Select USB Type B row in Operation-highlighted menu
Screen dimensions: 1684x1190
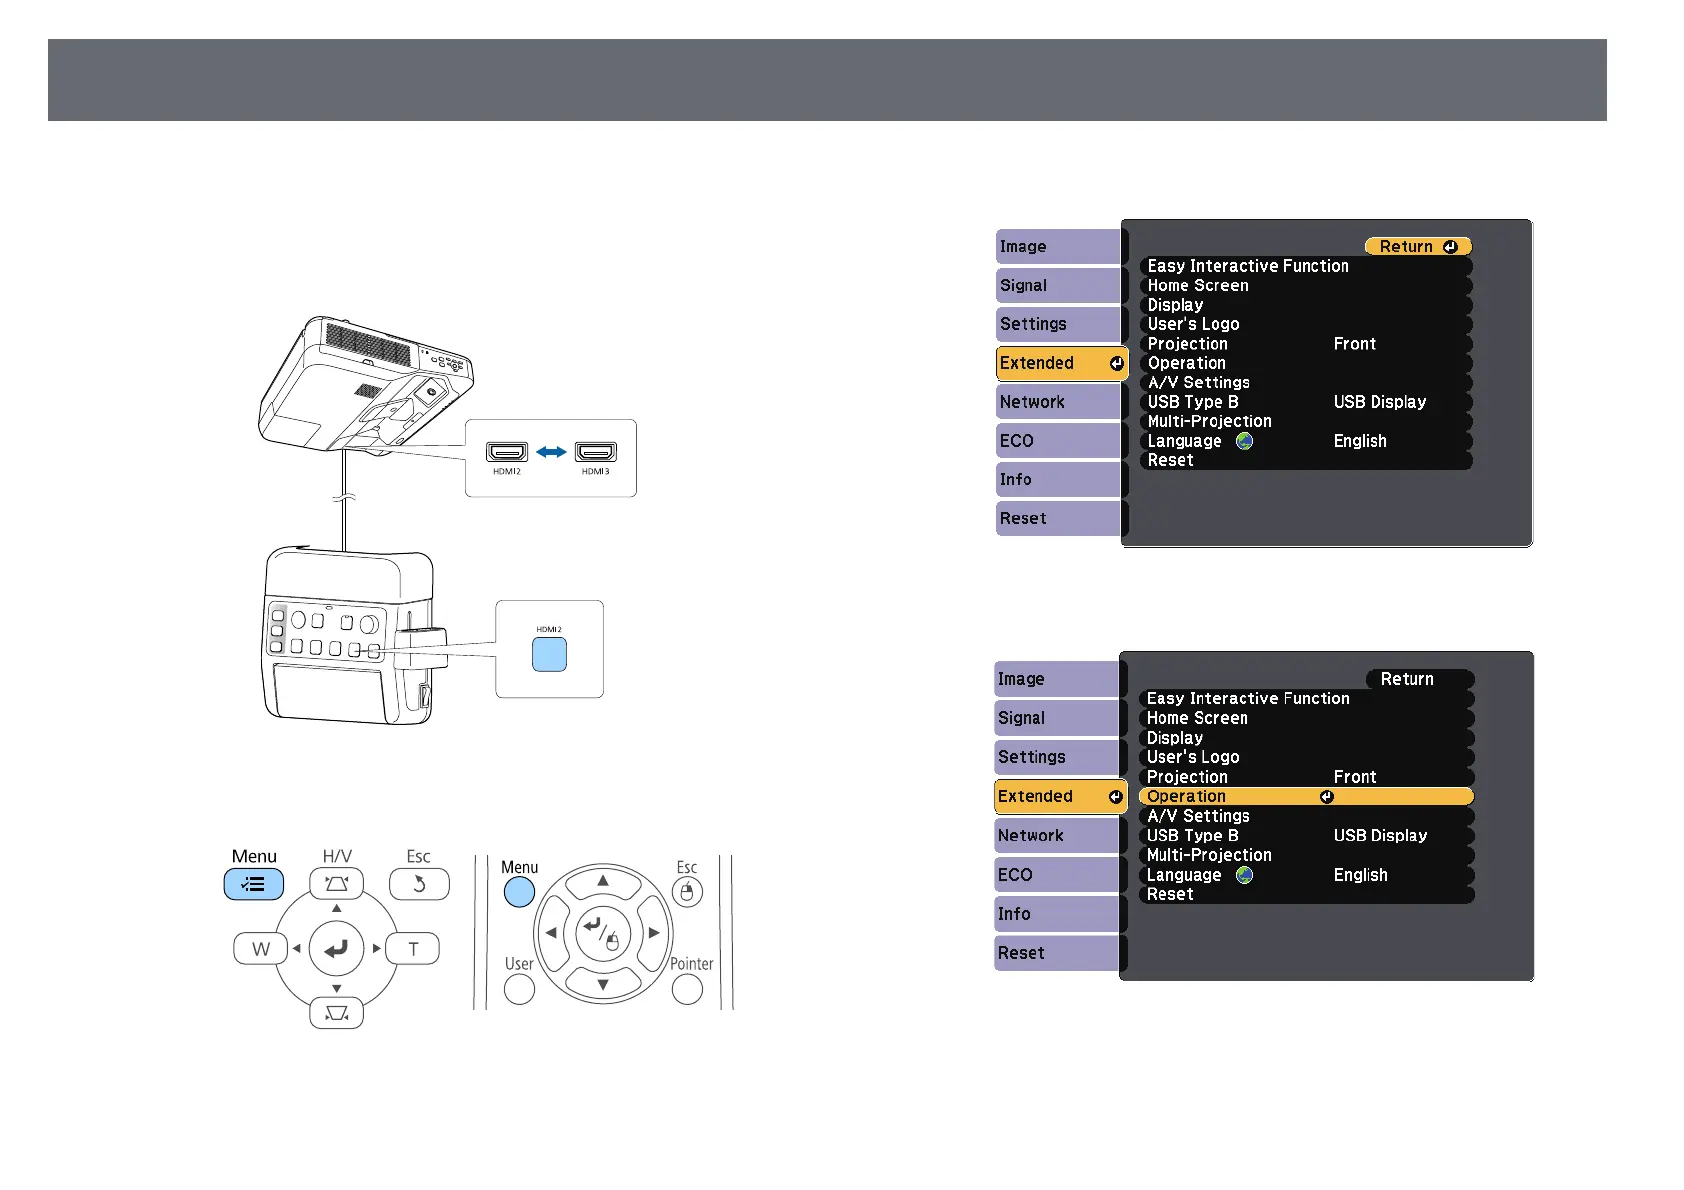[1307, 836]
